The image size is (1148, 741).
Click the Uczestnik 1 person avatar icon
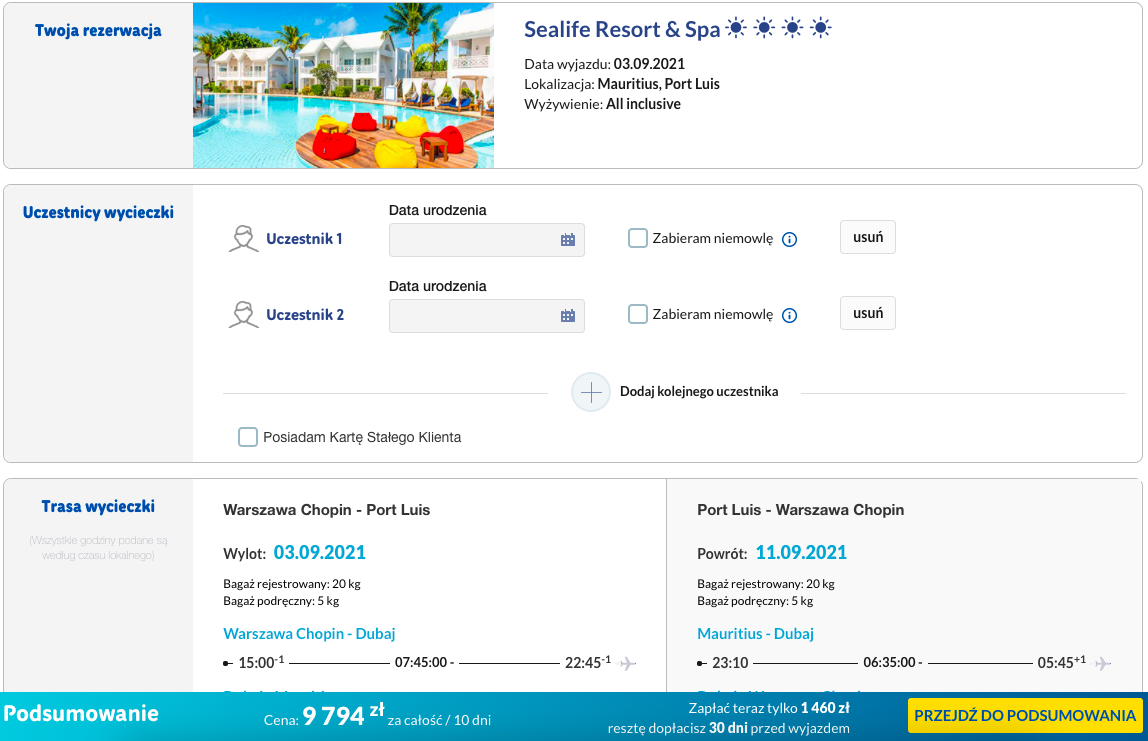243,239
